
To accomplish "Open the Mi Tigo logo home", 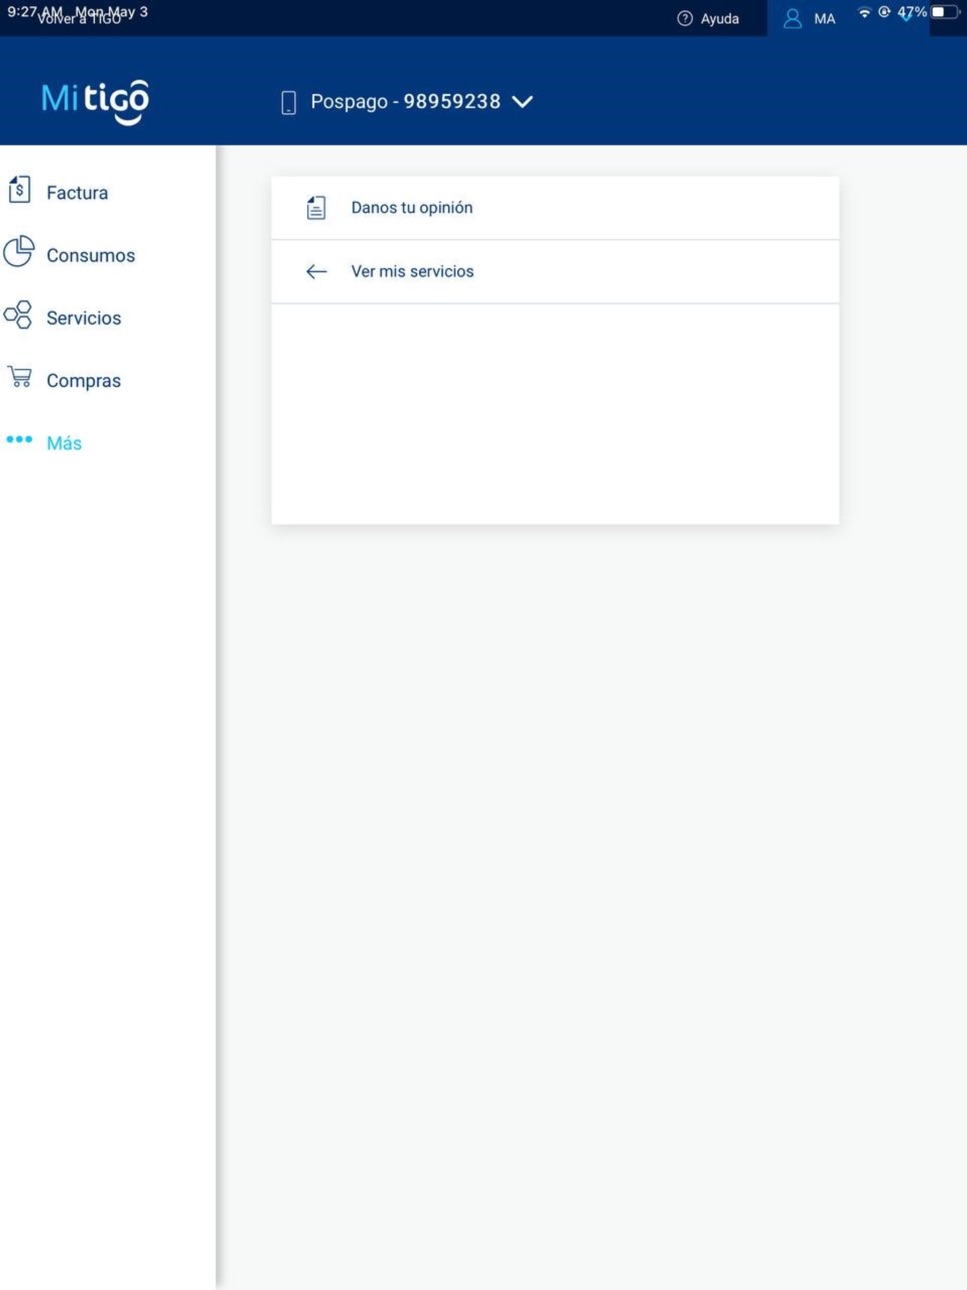I will [95, 101].
